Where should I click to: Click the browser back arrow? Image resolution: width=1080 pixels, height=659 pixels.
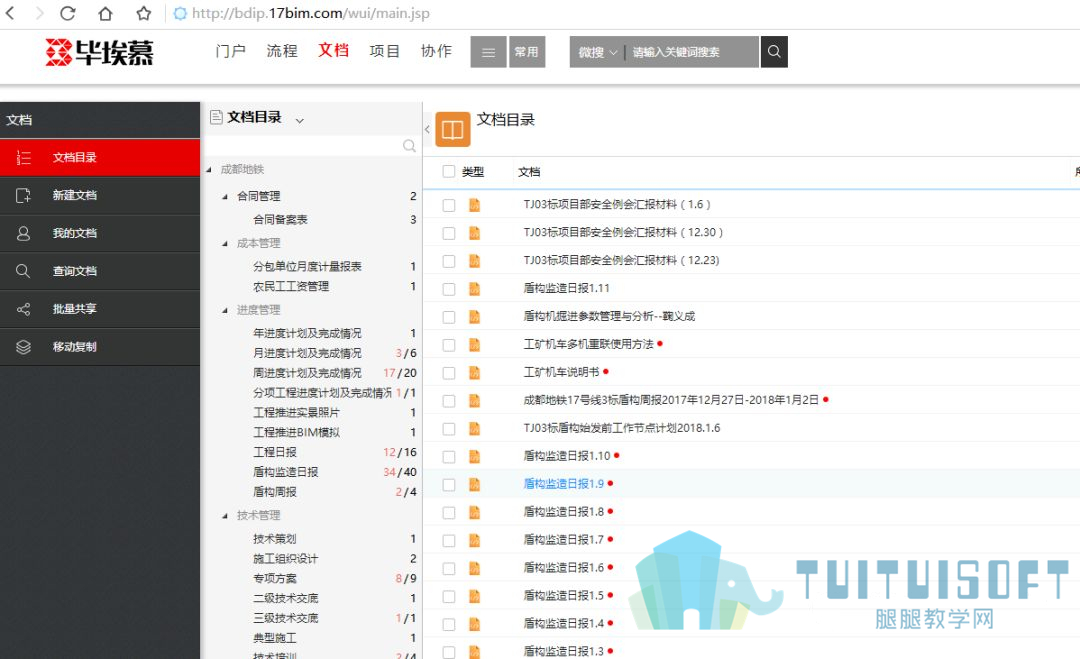click(10, 13)
